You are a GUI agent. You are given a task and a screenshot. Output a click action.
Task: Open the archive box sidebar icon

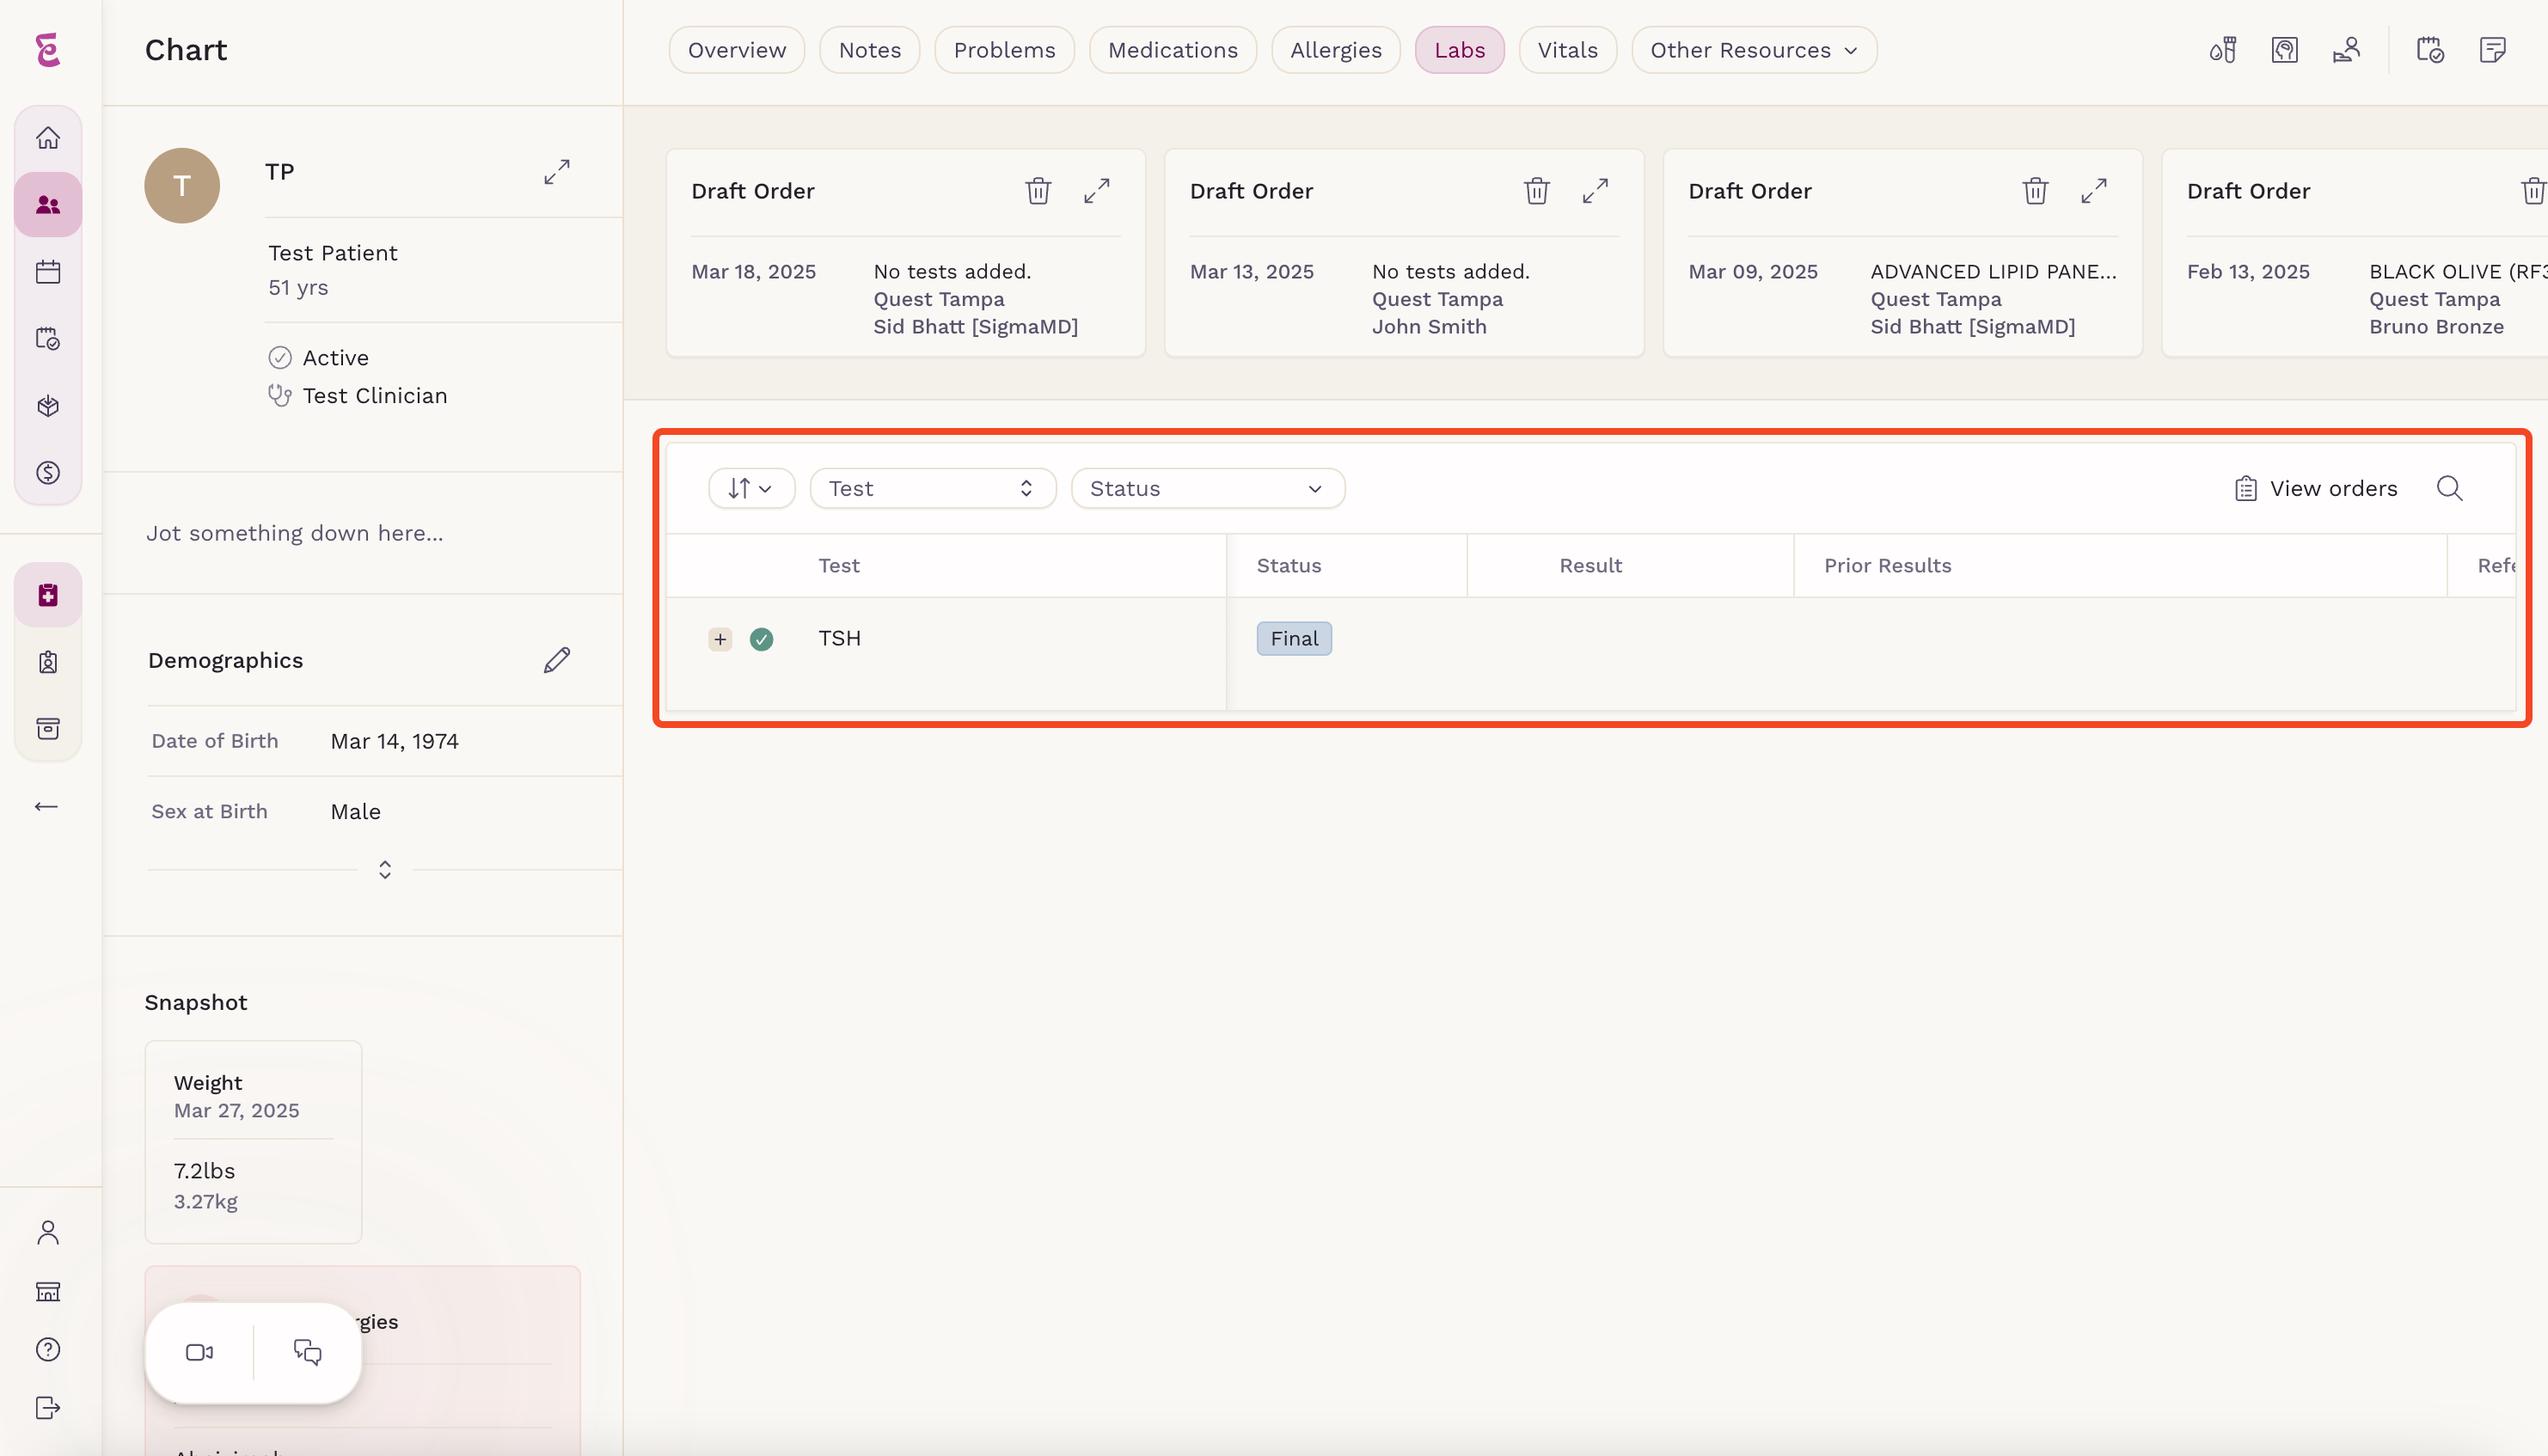[x=48, y=729]
